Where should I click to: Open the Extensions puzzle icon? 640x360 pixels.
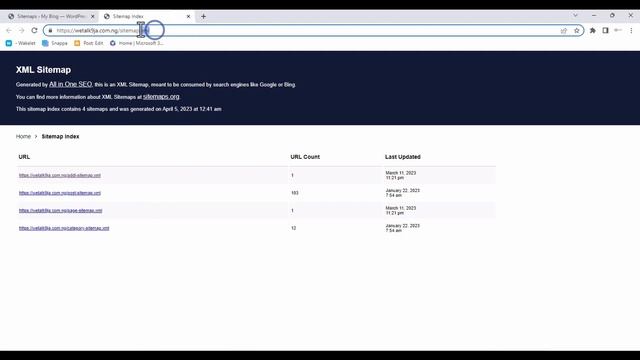point(593,31)
